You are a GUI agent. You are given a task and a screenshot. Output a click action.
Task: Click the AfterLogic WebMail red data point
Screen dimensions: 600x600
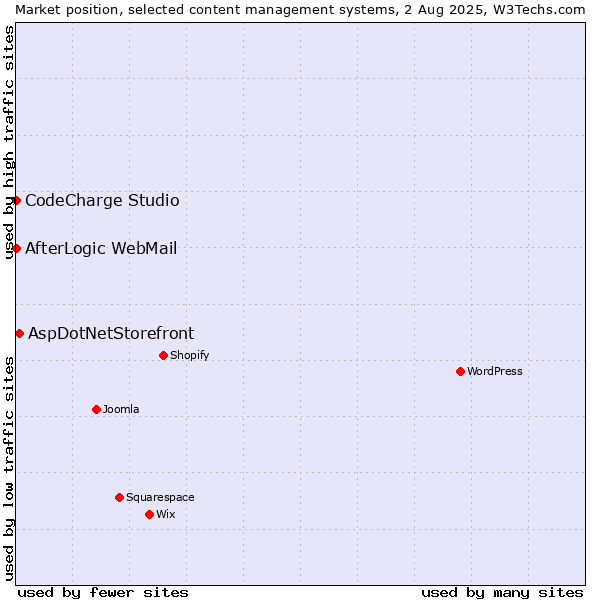point(16,248)
